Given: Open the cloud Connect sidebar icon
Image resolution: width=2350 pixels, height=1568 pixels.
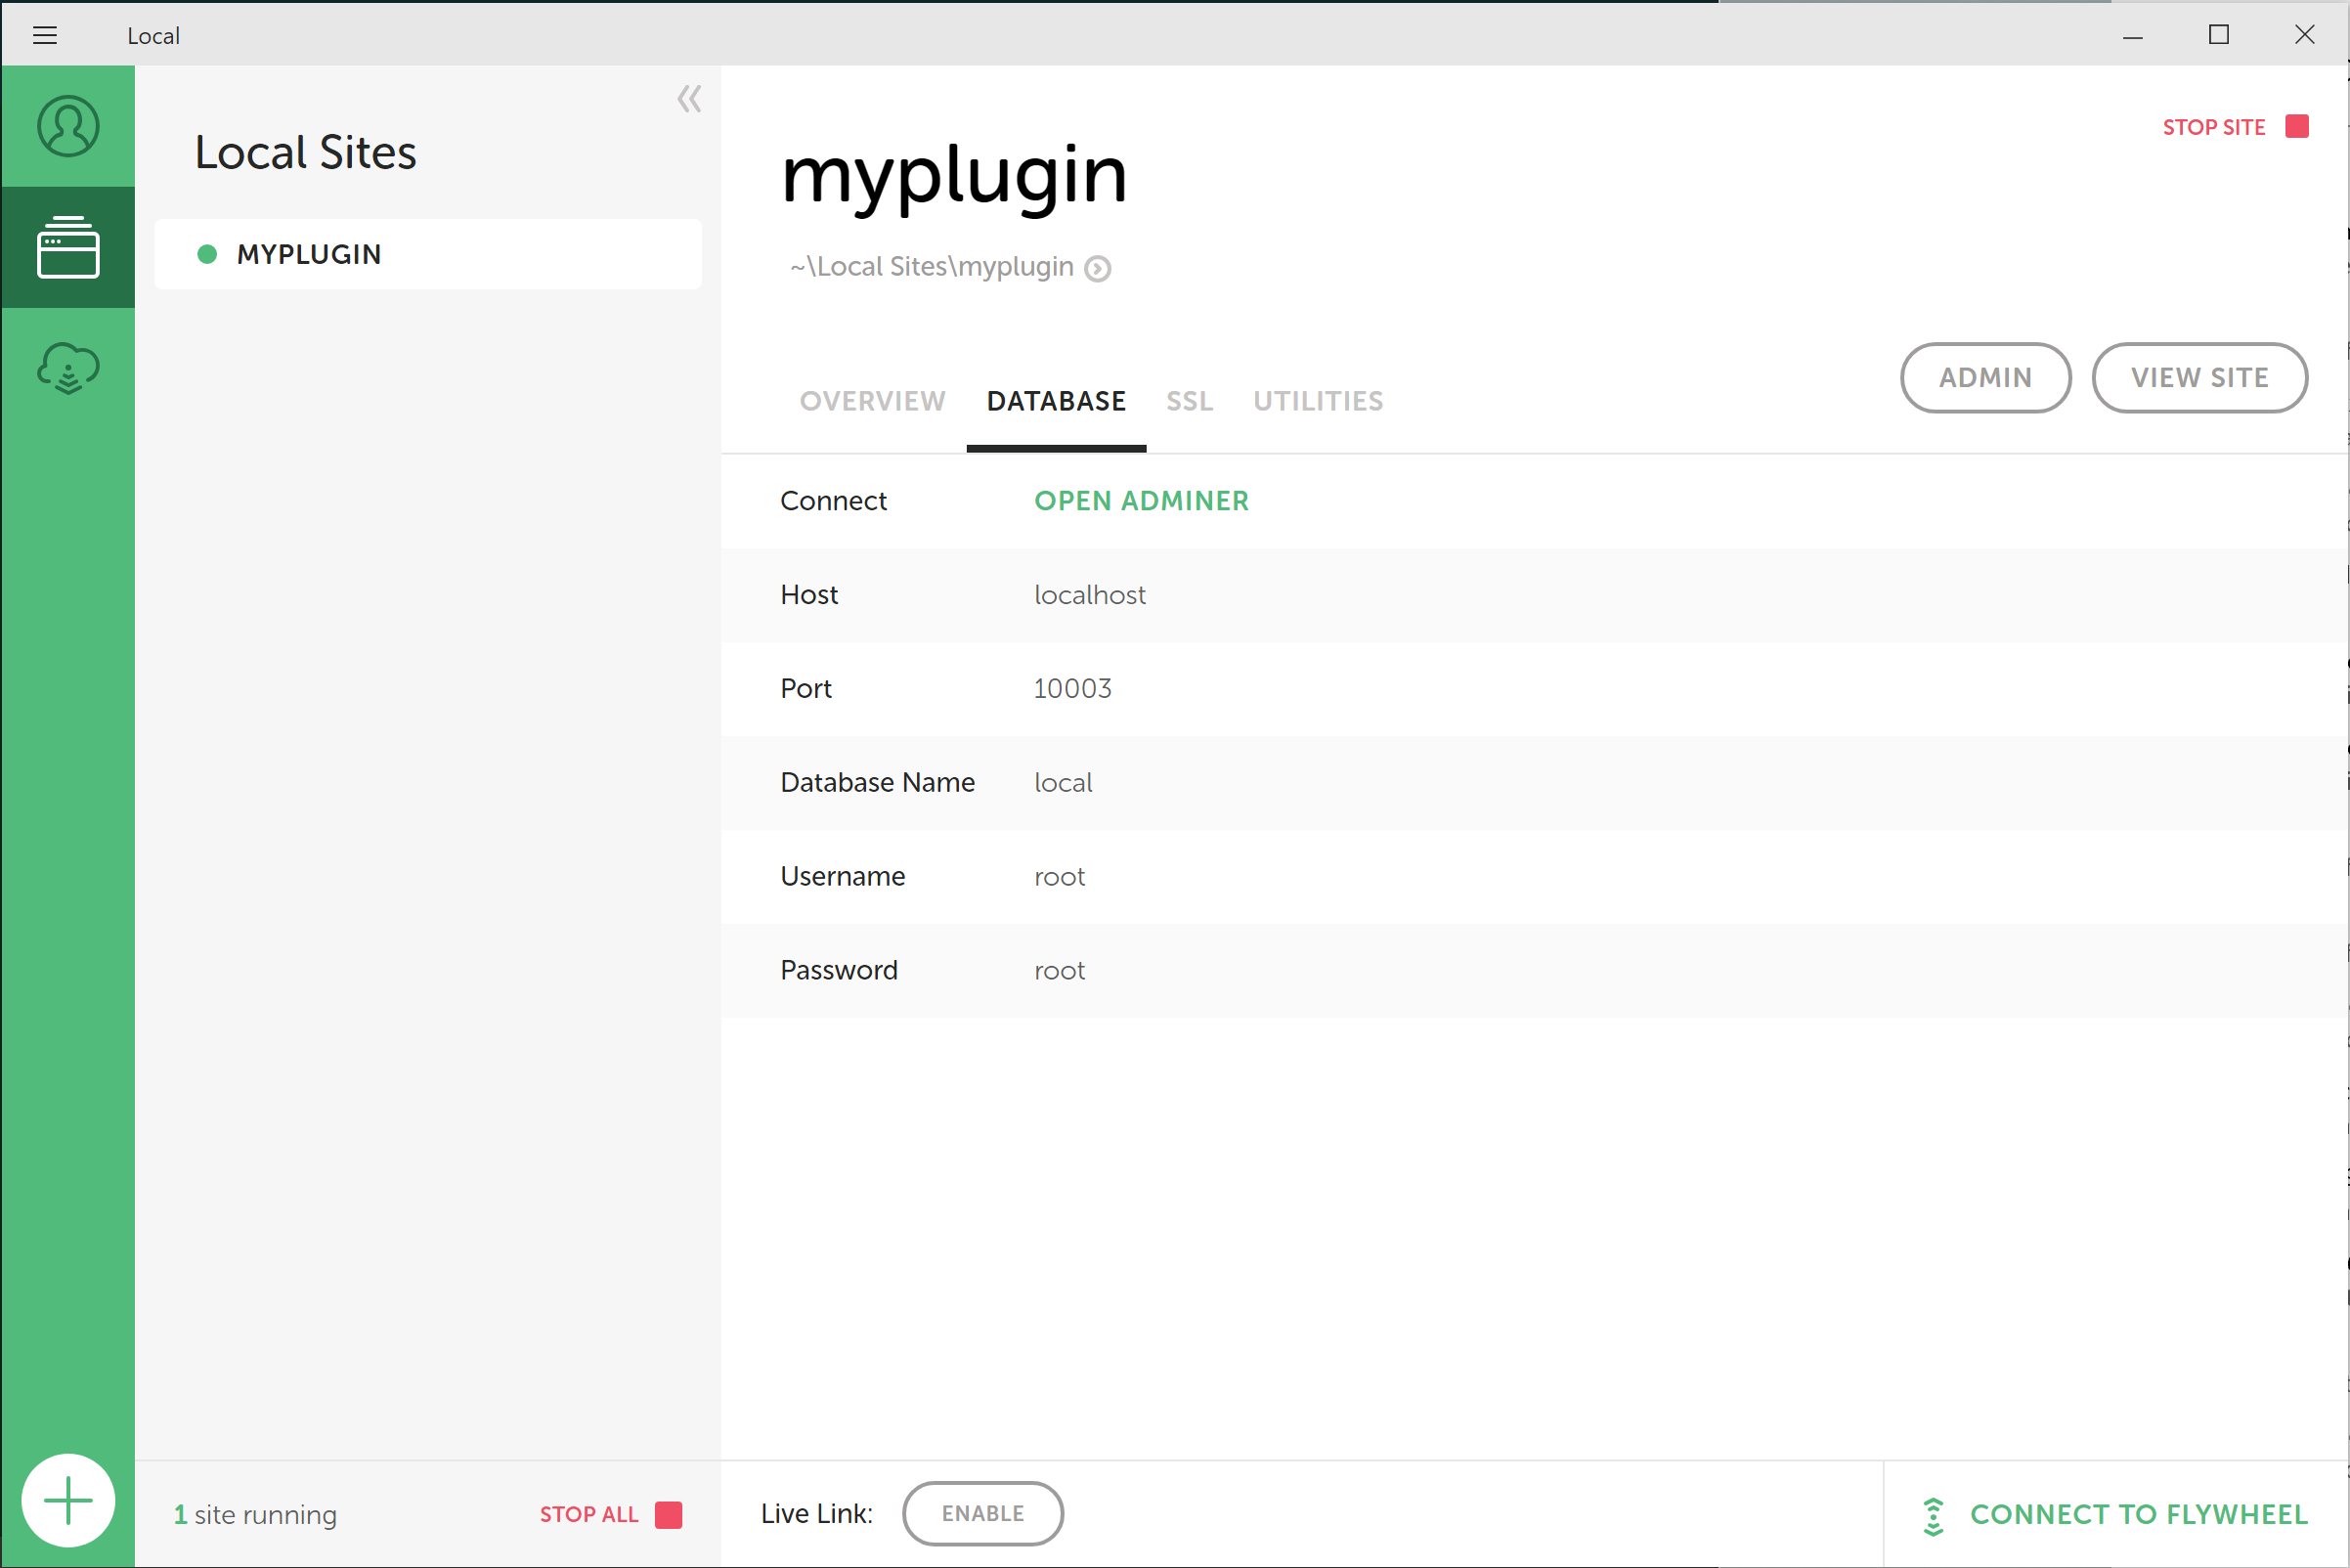Looking at the screenshot, I should coord(68,368).
